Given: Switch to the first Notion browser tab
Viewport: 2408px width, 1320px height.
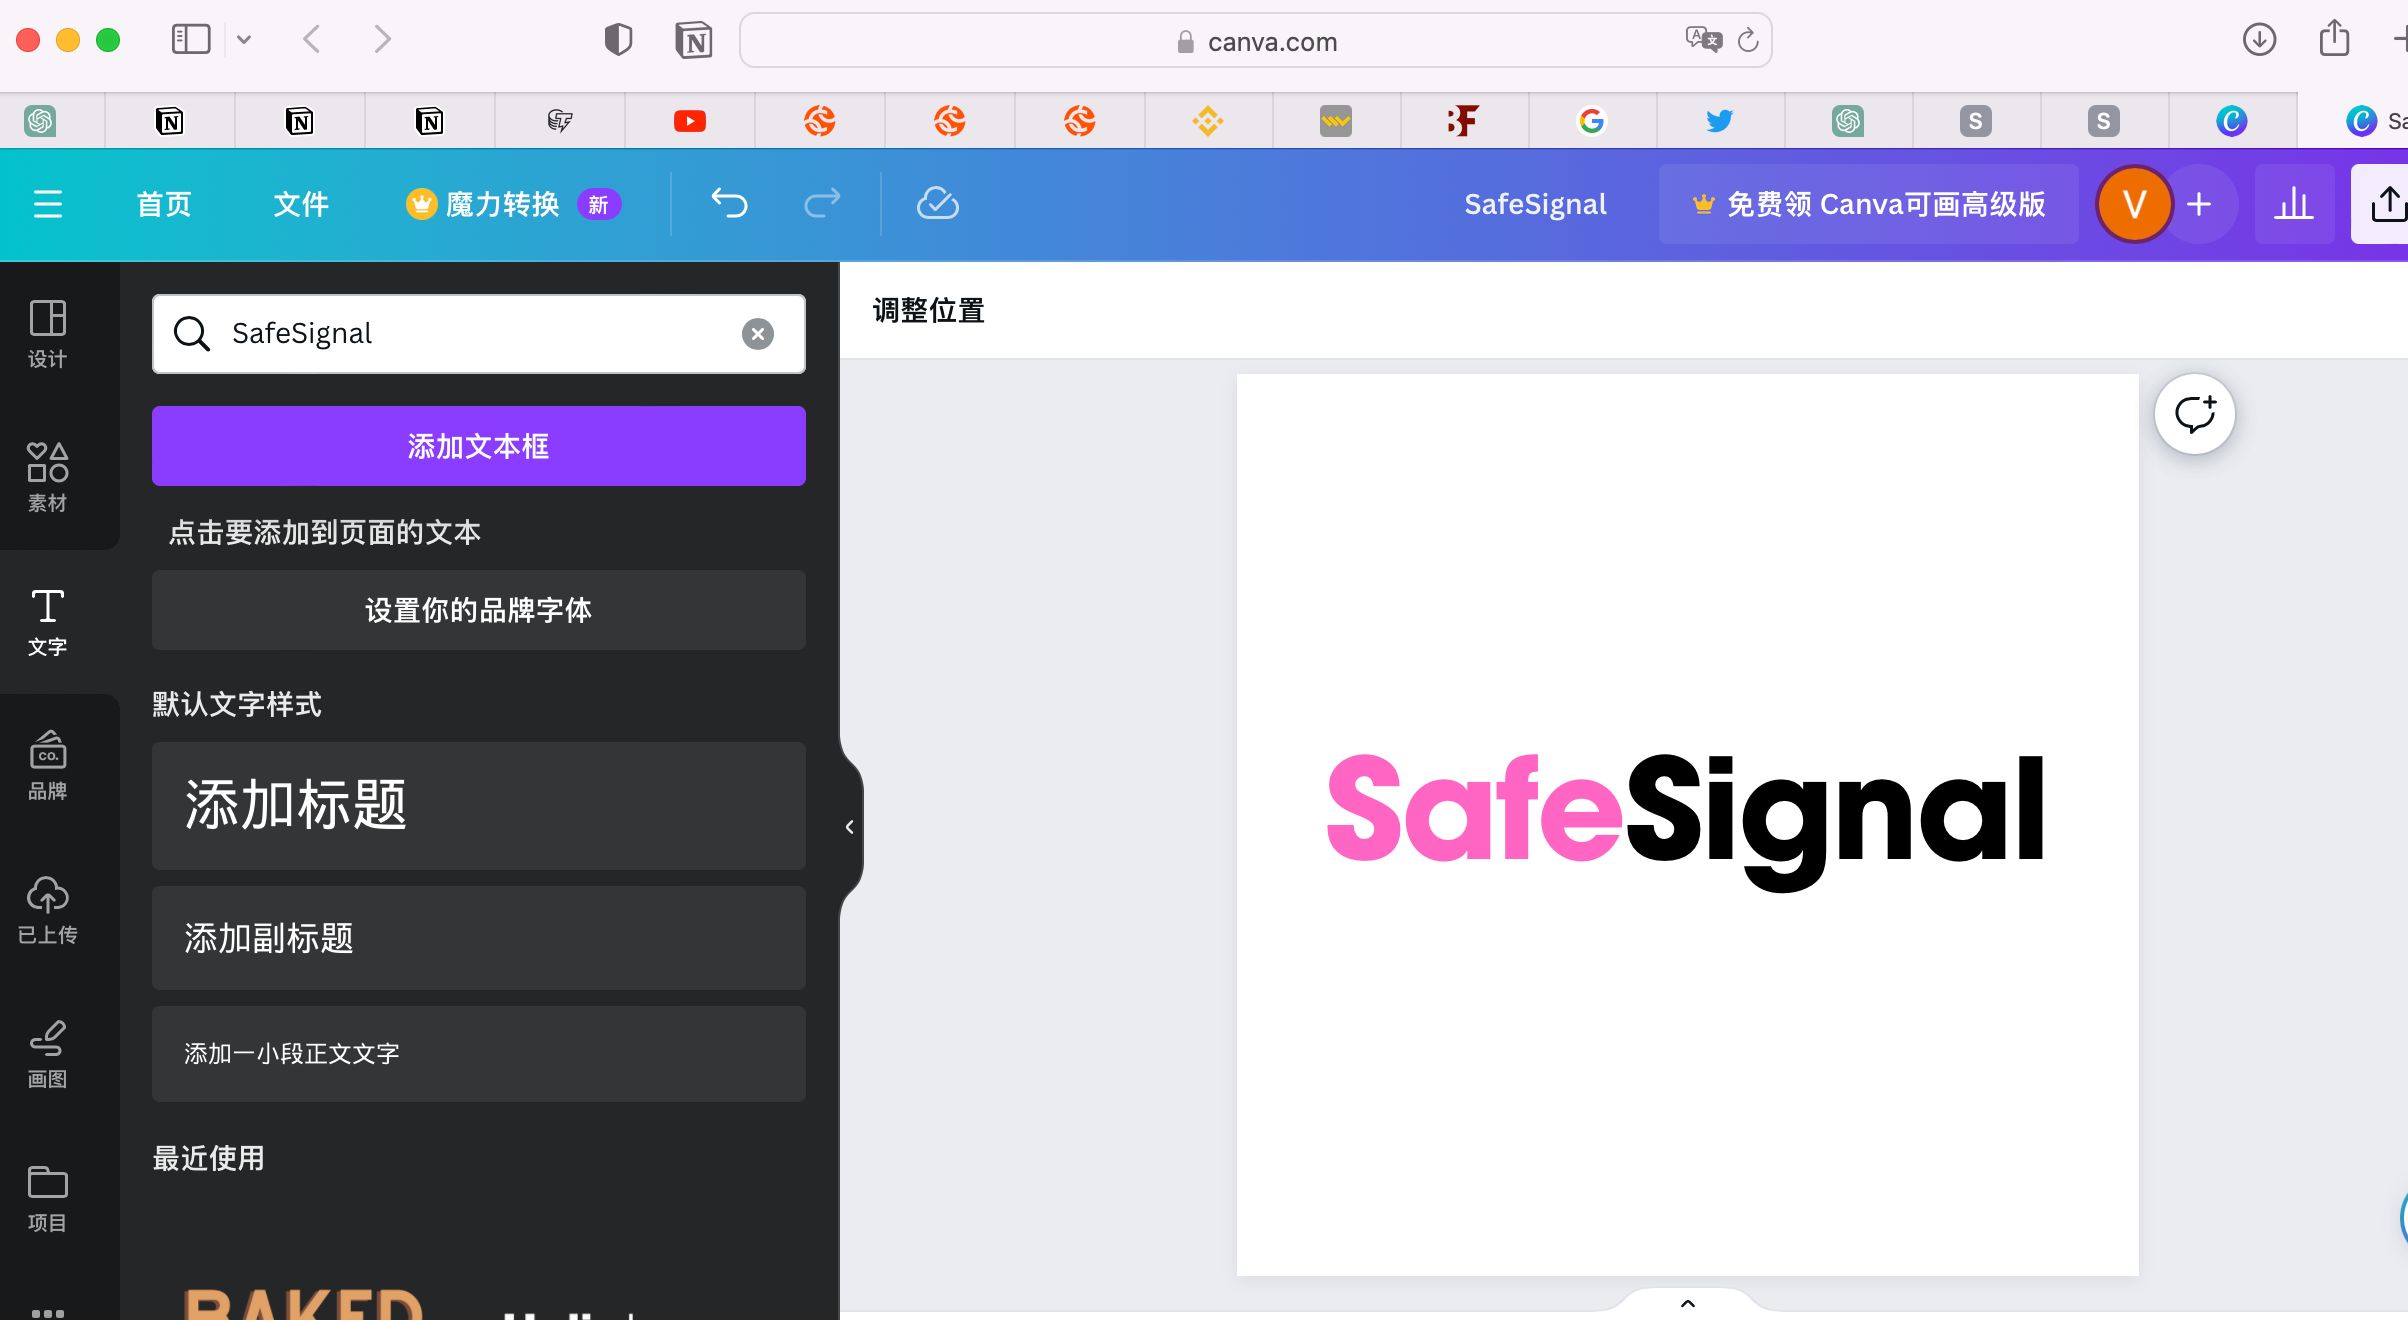Looking at the screenshot, I should [x=170, y=121].
